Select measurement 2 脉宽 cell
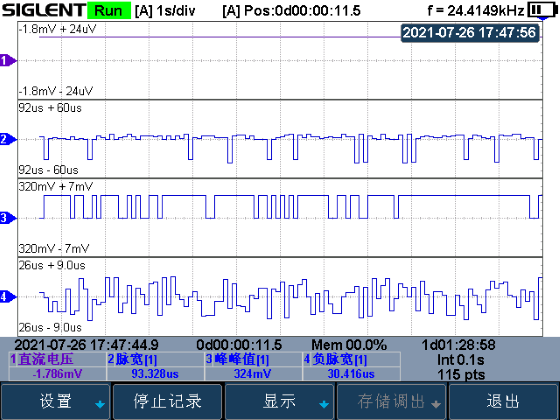 click(155, 366)
